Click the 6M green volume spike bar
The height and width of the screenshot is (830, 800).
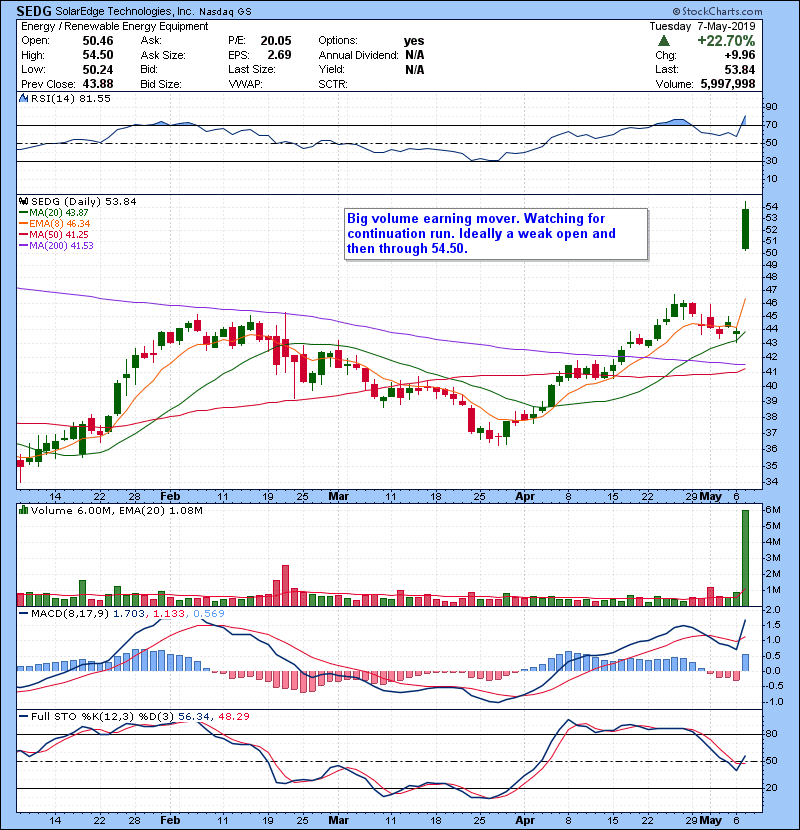745,558
